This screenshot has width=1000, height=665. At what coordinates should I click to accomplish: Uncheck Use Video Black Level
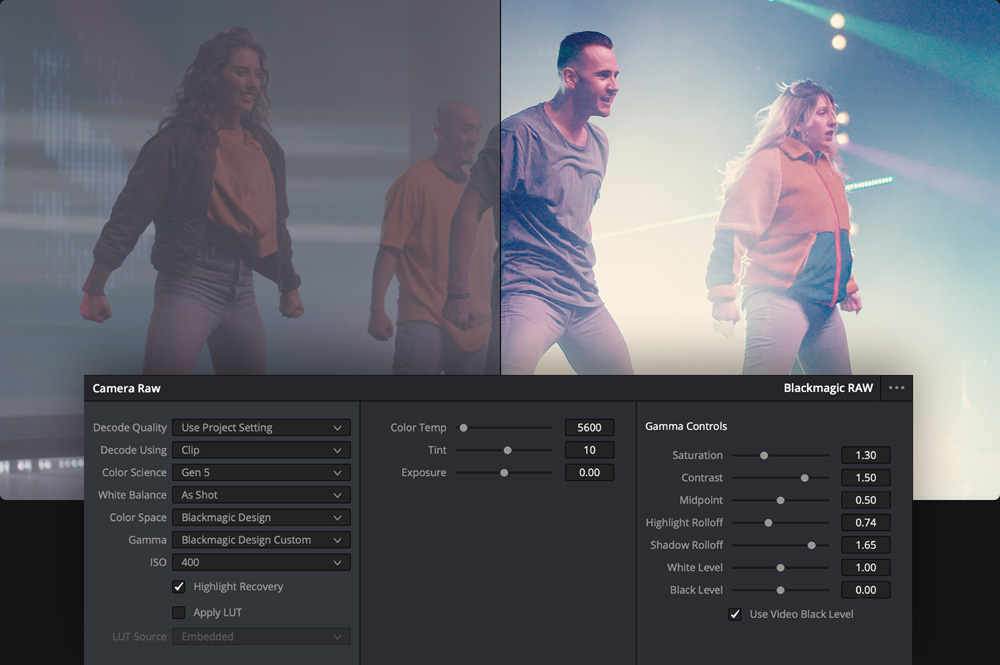(735, 614)
